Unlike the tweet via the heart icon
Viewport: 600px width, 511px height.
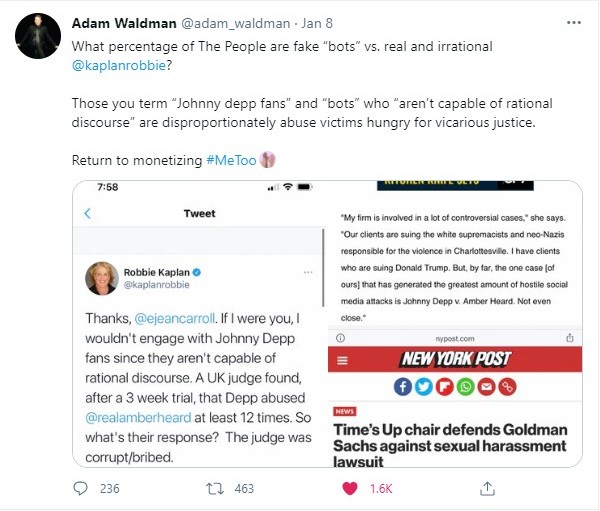point(350,488)
